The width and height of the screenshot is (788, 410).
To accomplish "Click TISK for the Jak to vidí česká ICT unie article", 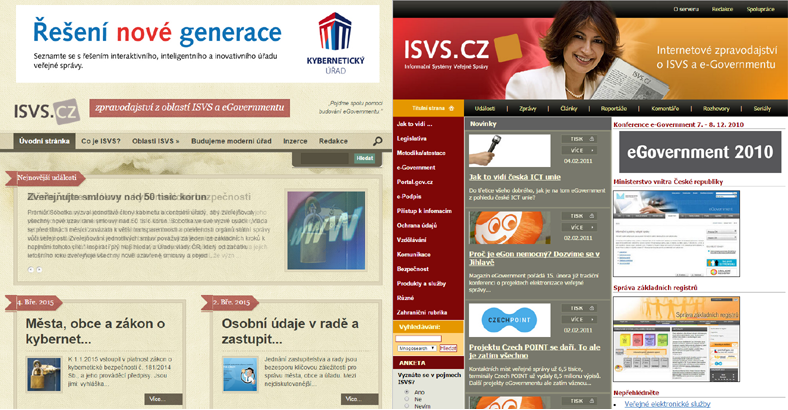I will tap(579, 139).
